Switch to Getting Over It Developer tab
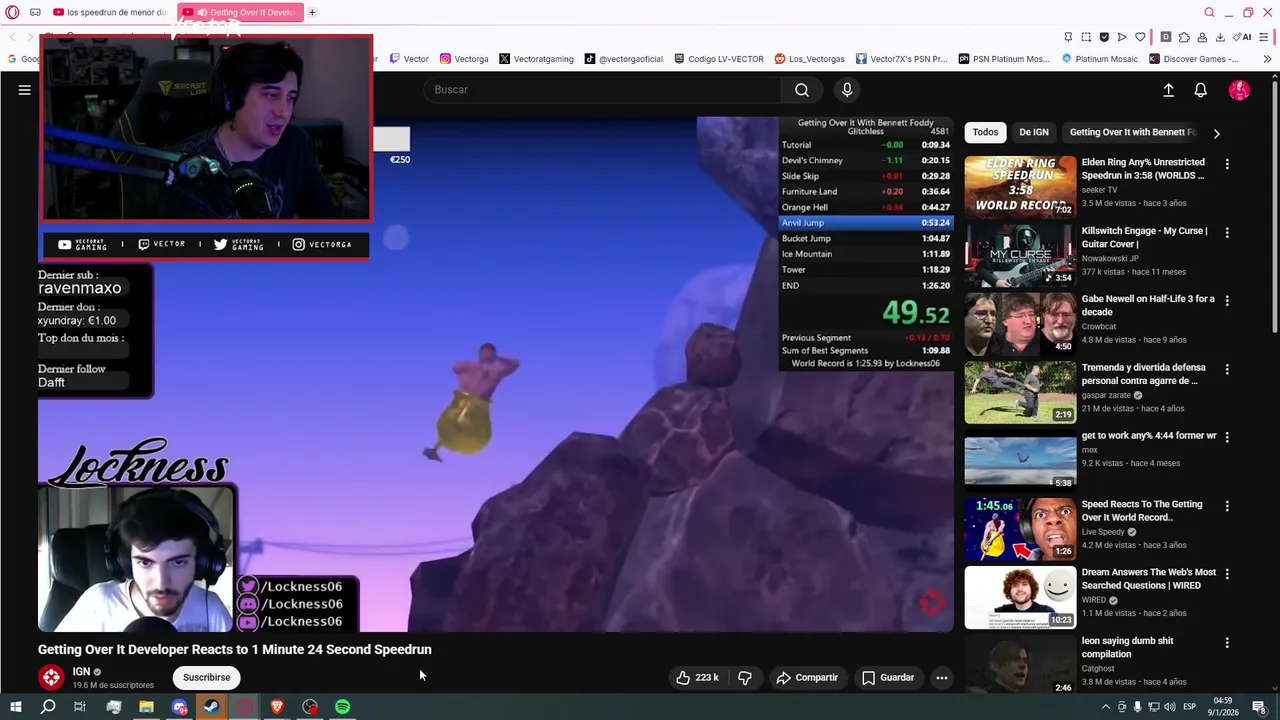This screenshot has height=720, width=1280. tap(242, 12)
